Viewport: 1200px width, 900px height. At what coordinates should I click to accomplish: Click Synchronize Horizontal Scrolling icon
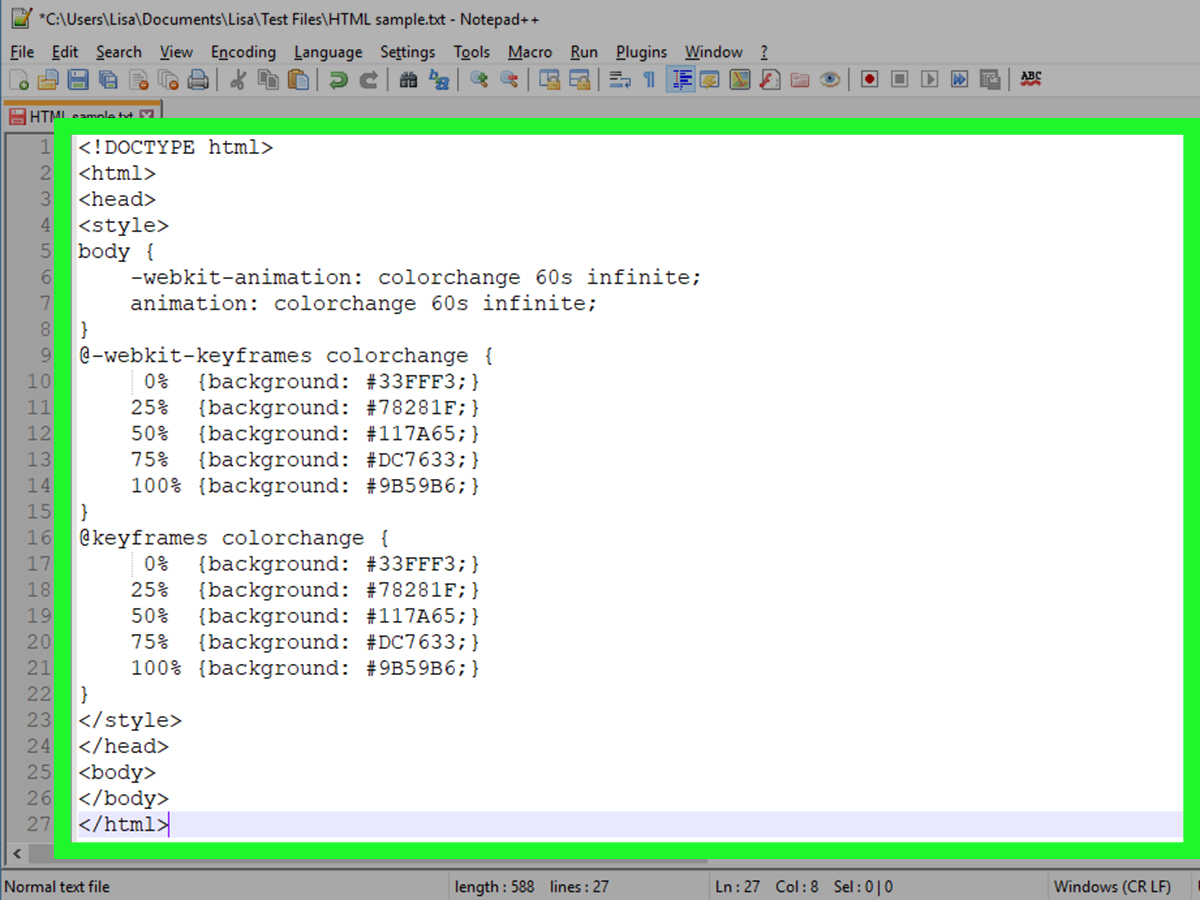(x=579, y=80)
